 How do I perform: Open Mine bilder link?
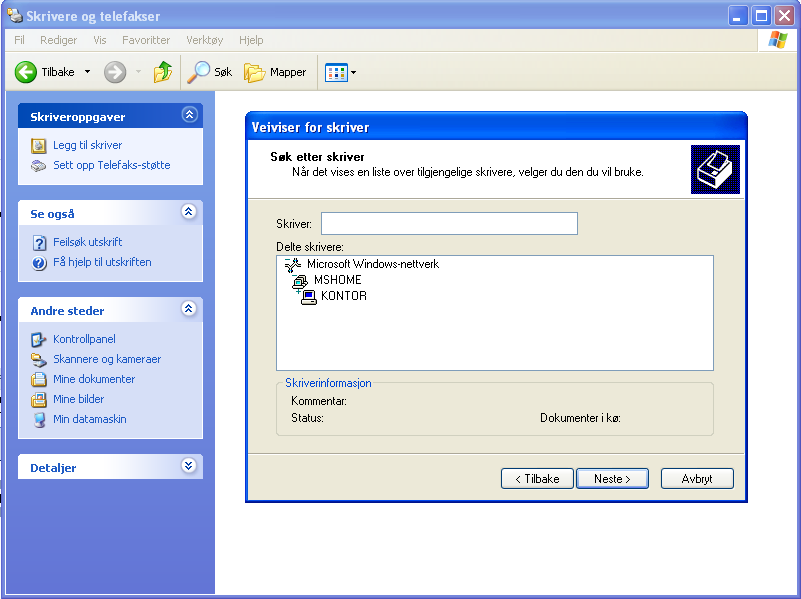pos(79,399)
